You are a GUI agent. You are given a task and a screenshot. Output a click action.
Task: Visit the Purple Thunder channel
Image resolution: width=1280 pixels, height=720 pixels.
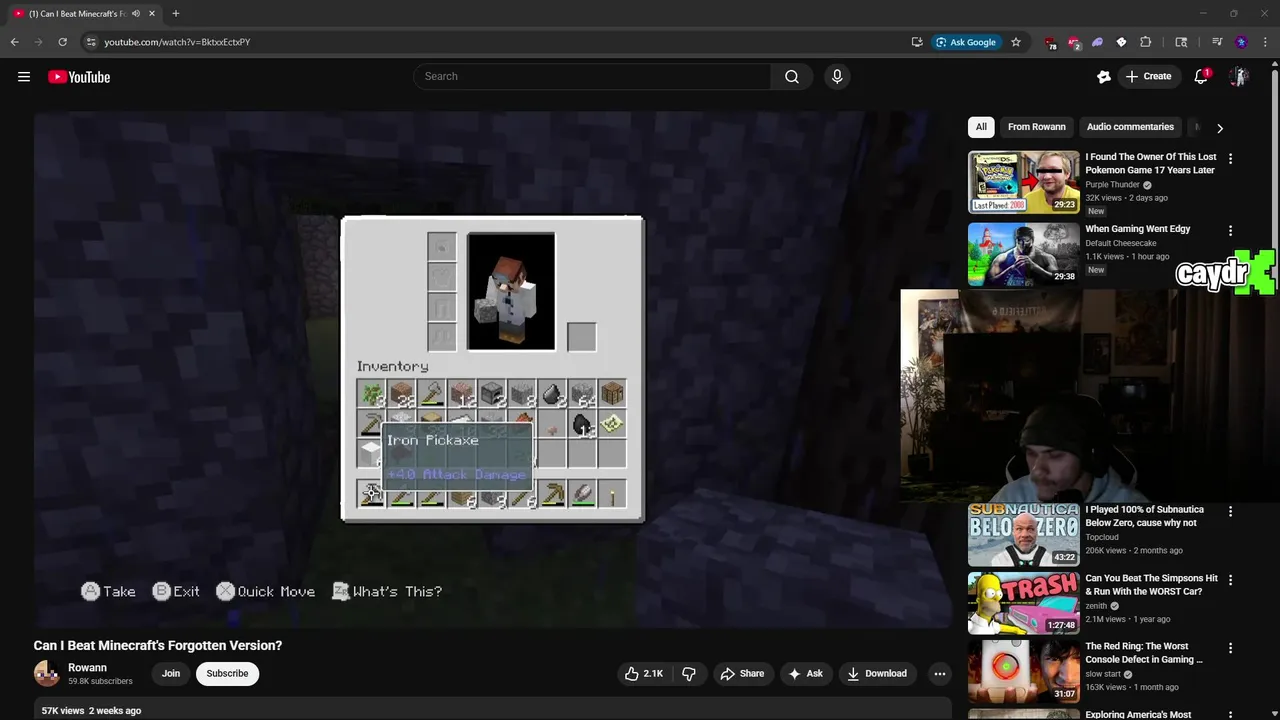pyautogui.click(x=1113, y=185)
